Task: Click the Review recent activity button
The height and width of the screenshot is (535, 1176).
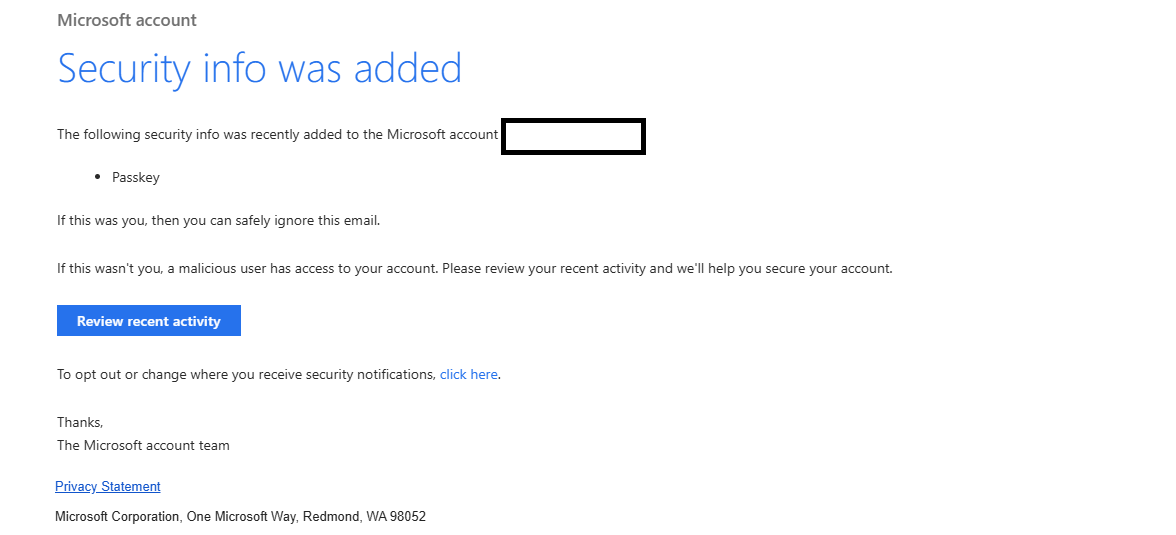Action: coord(148,320)
